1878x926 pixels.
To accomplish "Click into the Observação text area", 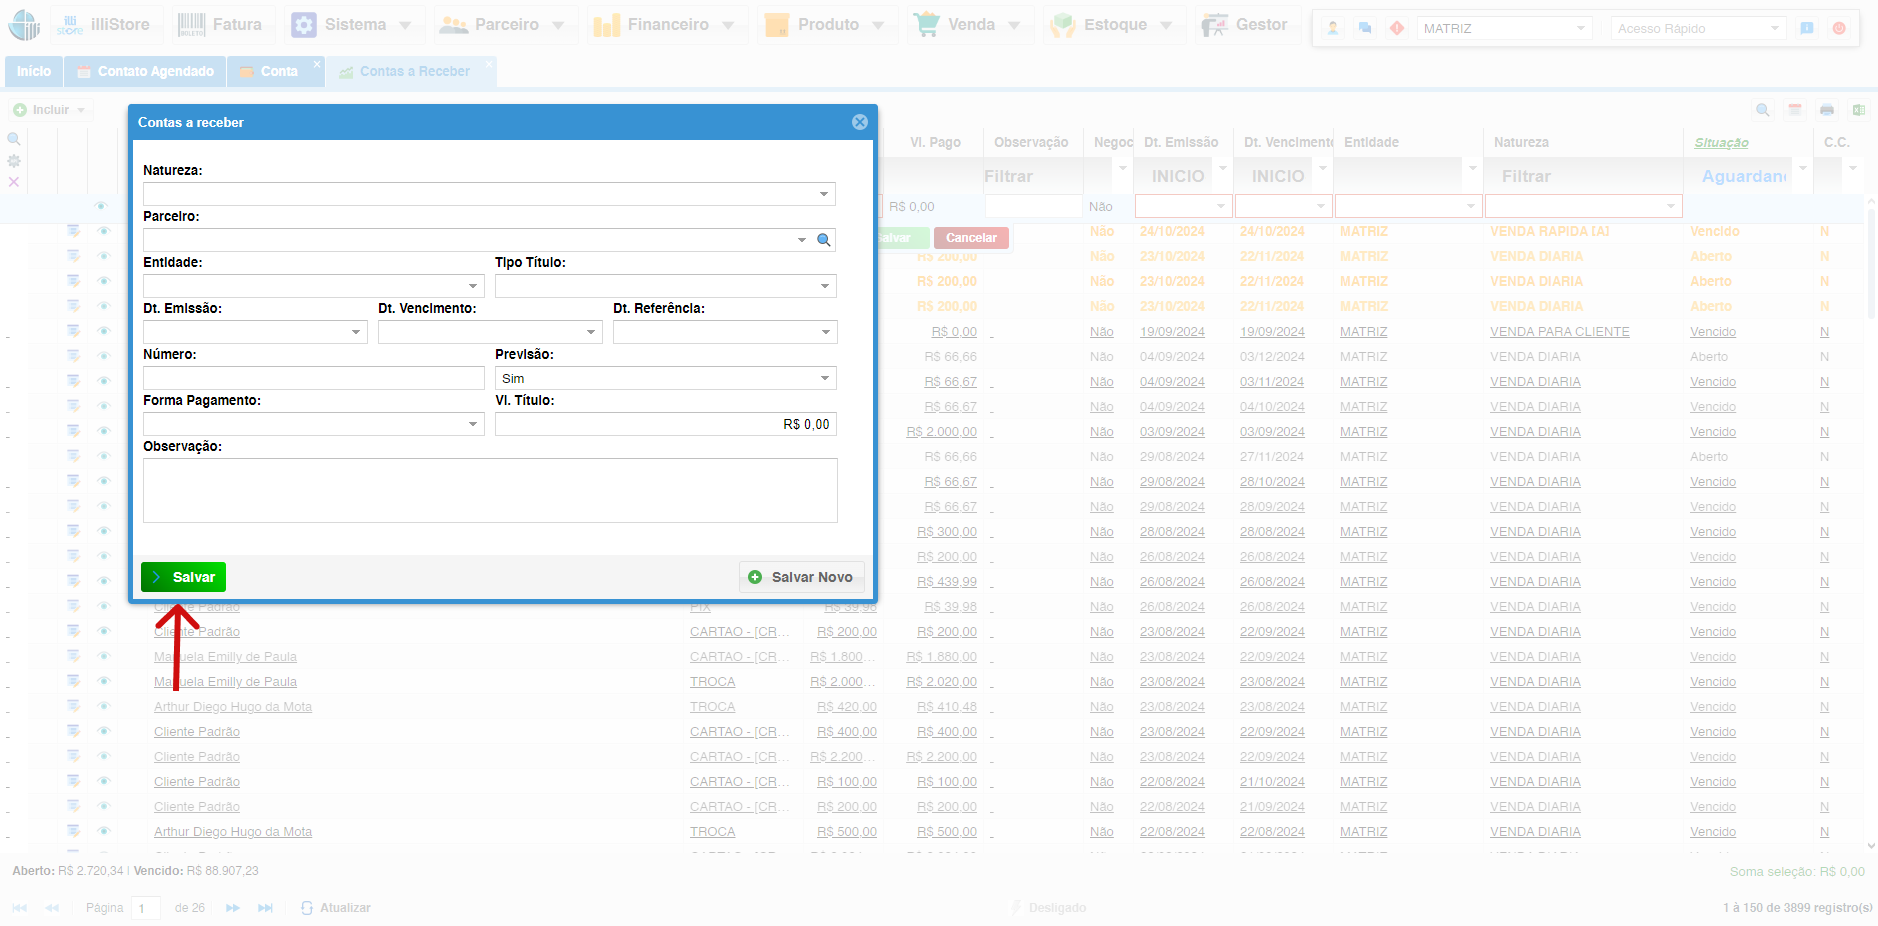I will pyautogui.click(x=490, y=490).
